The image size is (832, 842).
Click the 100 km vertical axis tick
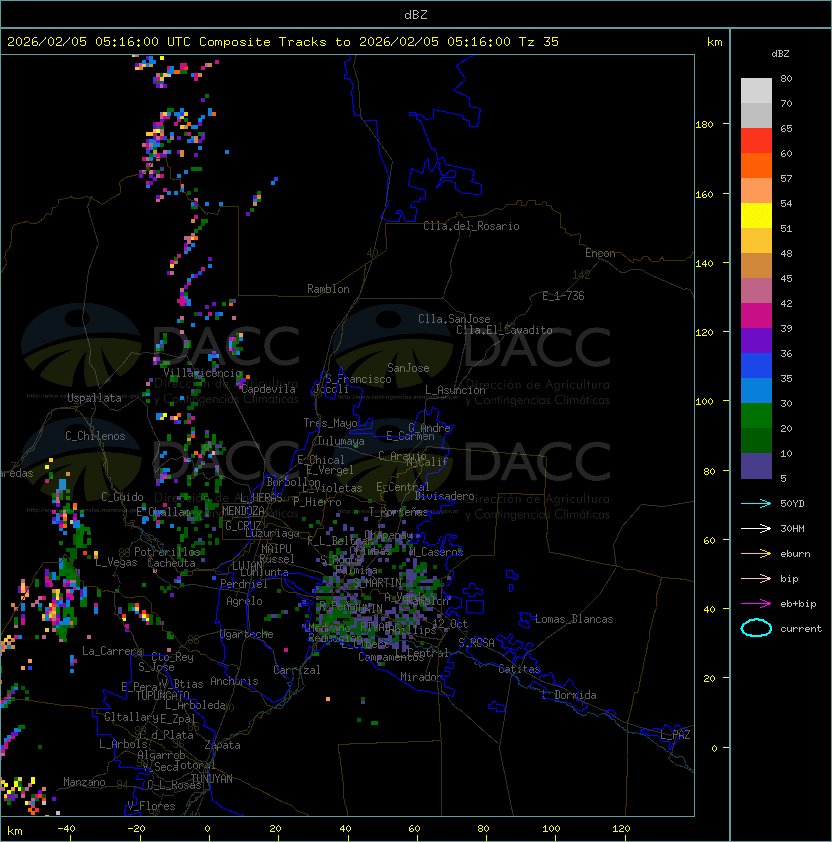coord(704,402)
